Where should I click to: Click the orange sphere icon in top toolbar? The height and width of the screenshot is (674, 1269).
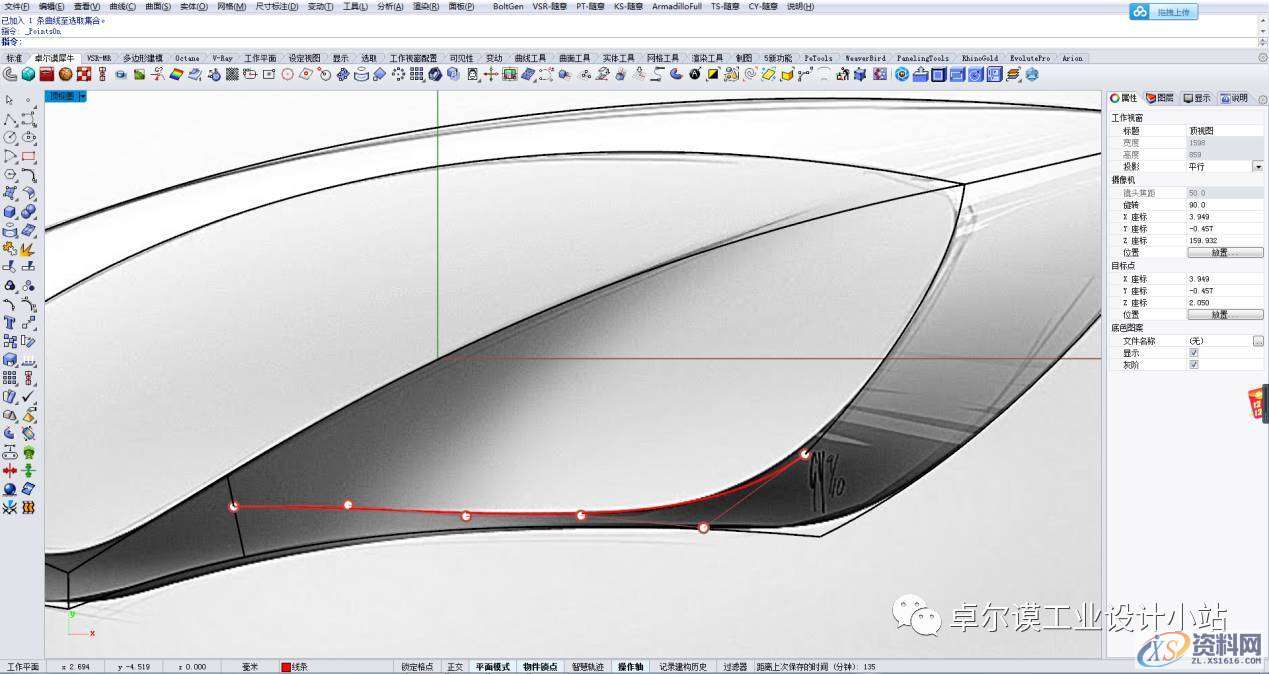(65, 74)
